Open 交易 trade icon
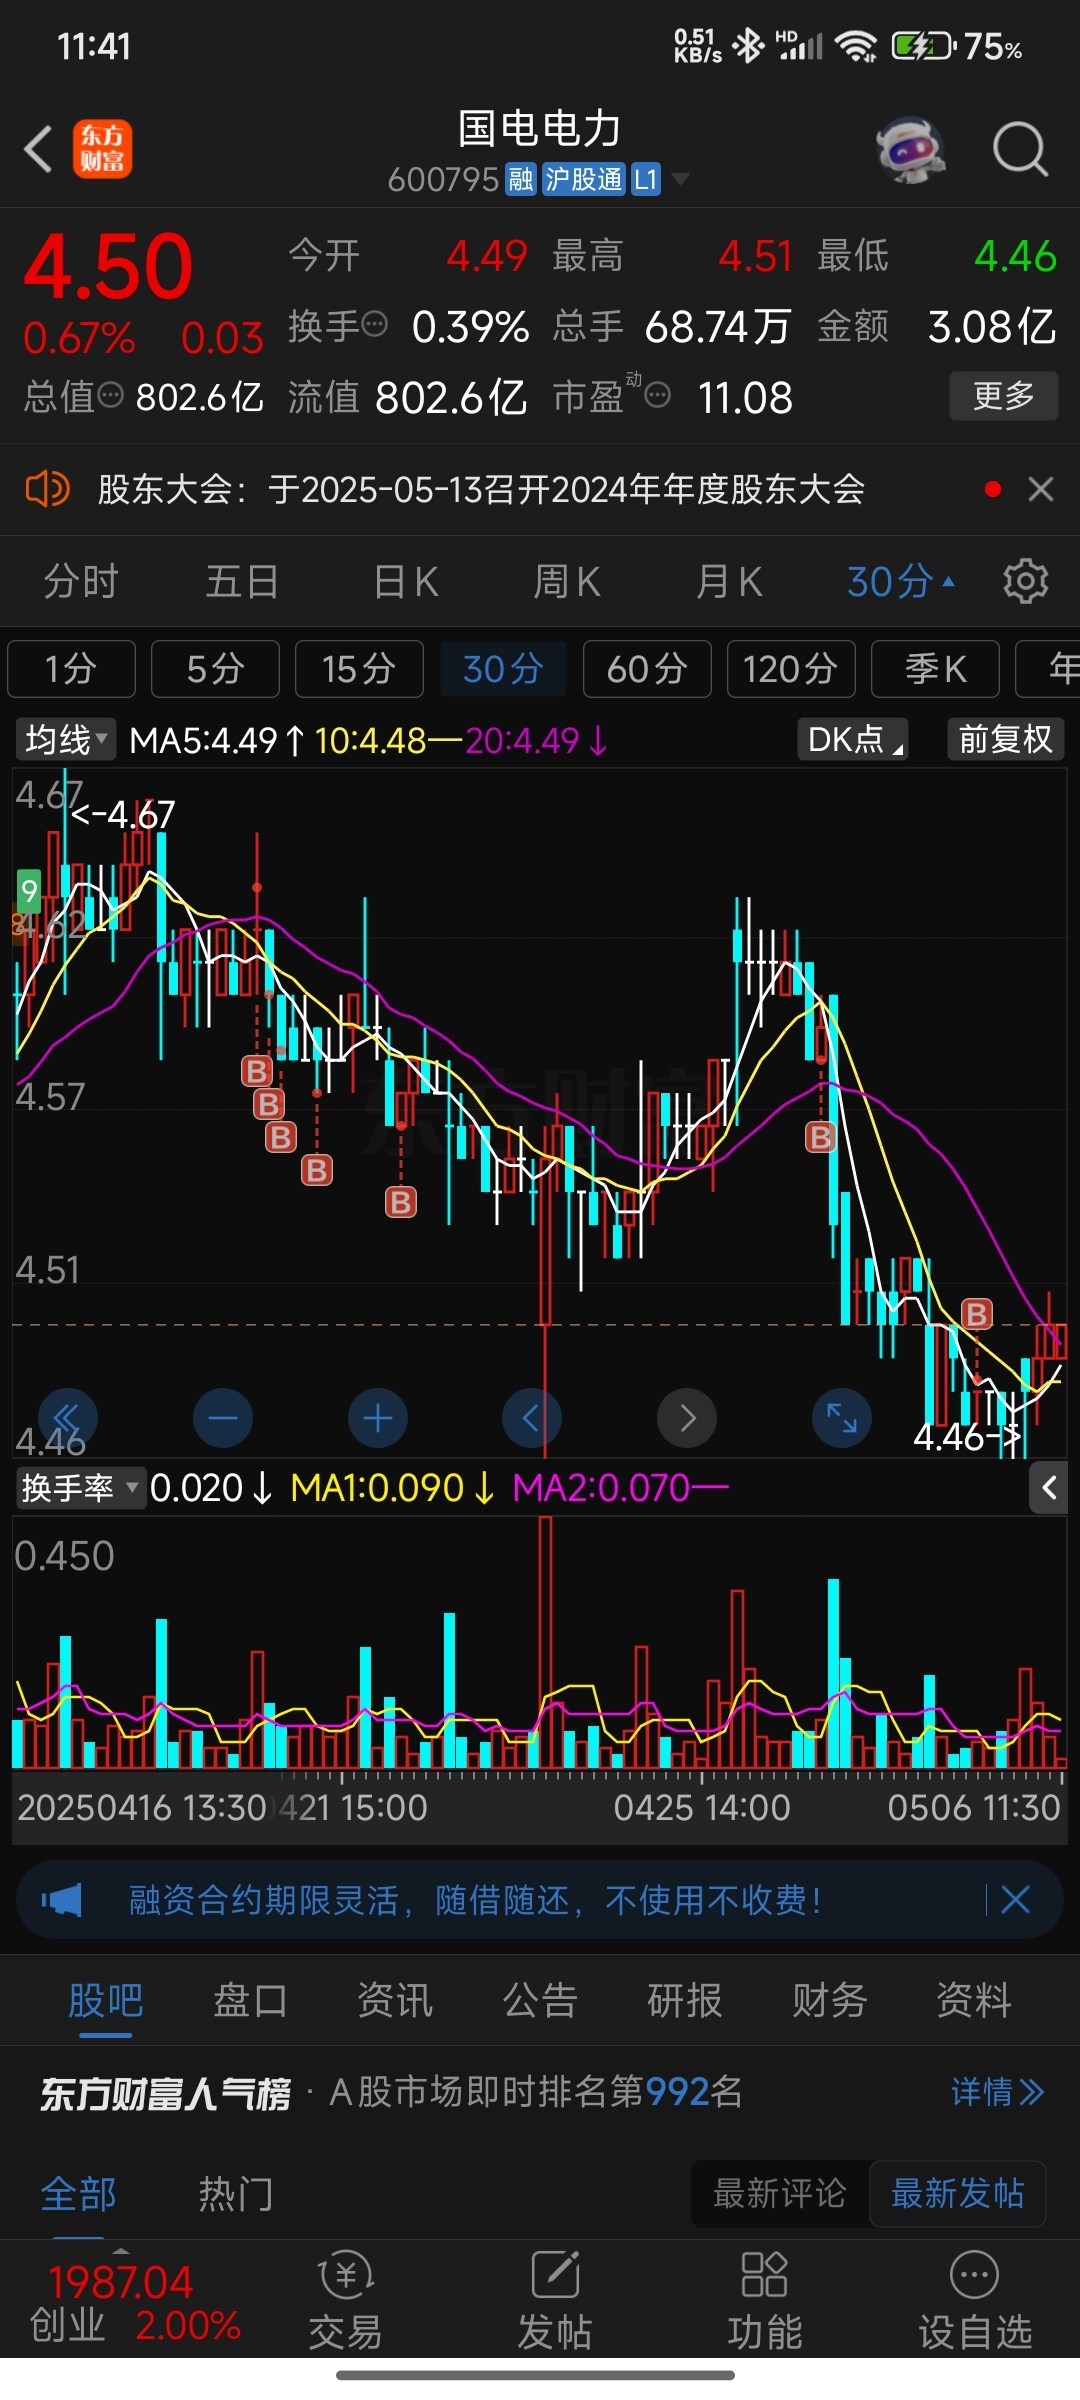The width and height of the screenshot is (1080, 2400). (345, 2299)
